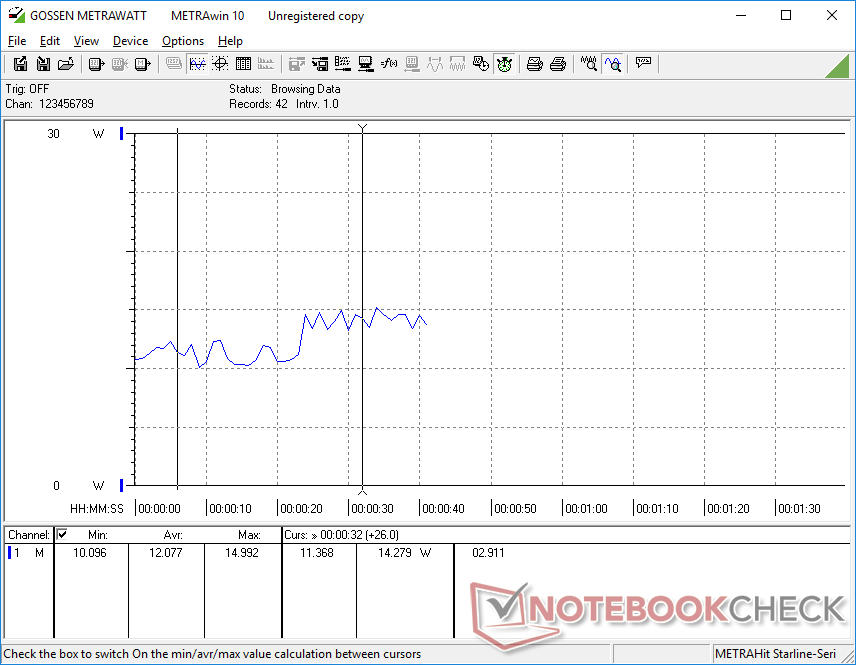Open the View menu
Image resolution: width=856 pixels, height=665 pixels.
[x=86, y=41]
